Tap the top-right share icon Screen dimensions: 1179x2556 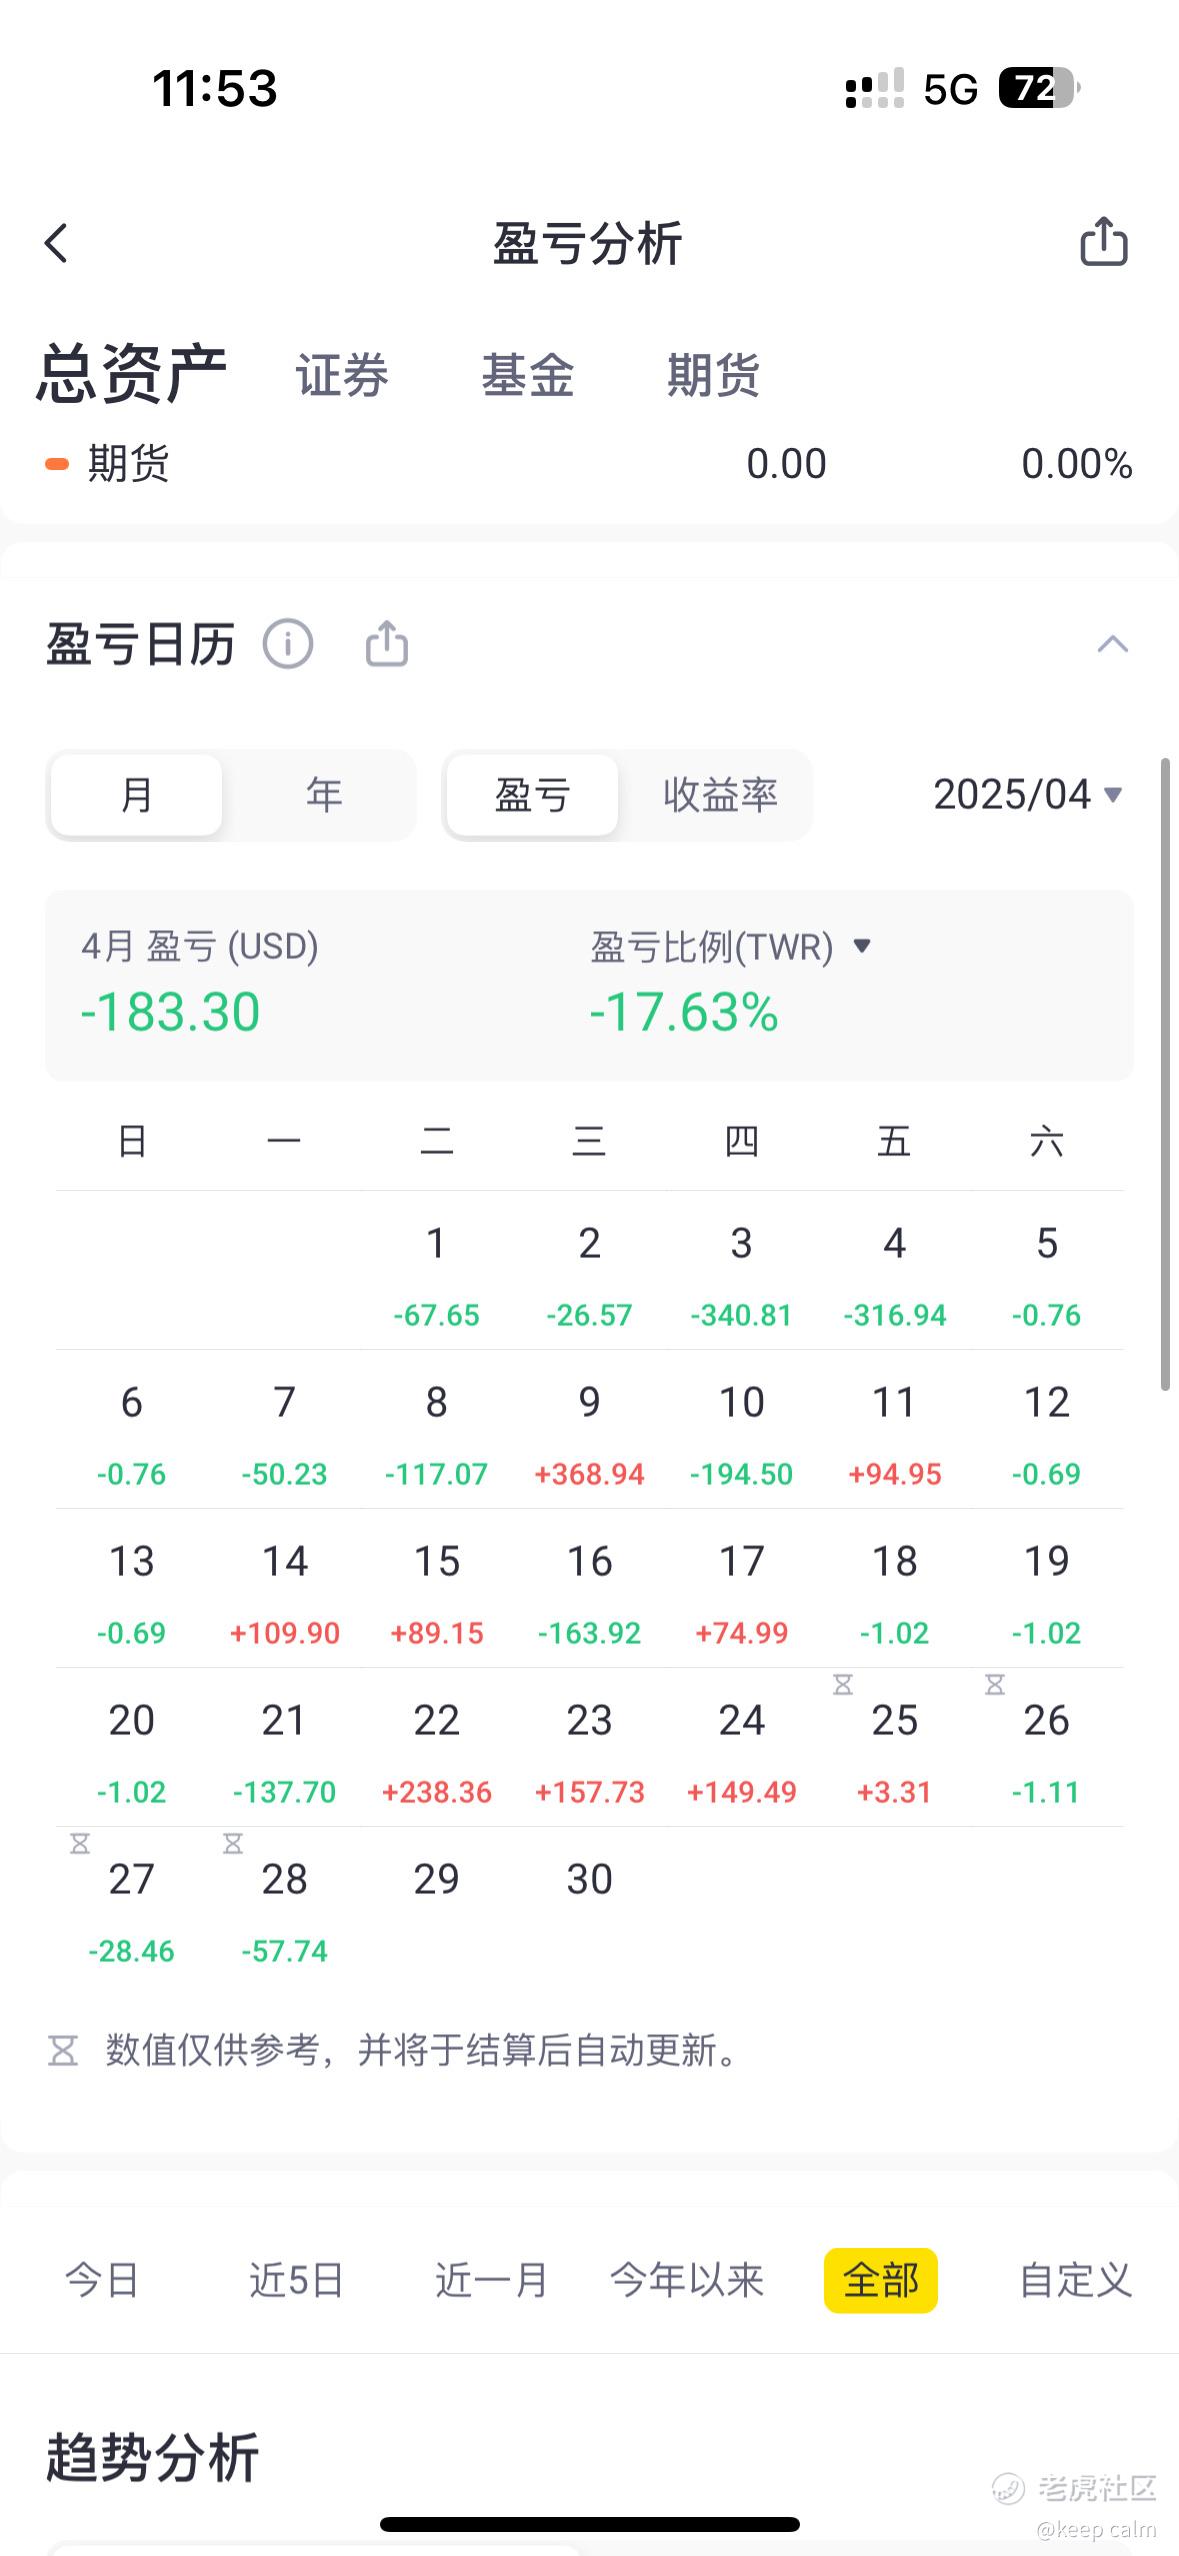coord(1104,241)
